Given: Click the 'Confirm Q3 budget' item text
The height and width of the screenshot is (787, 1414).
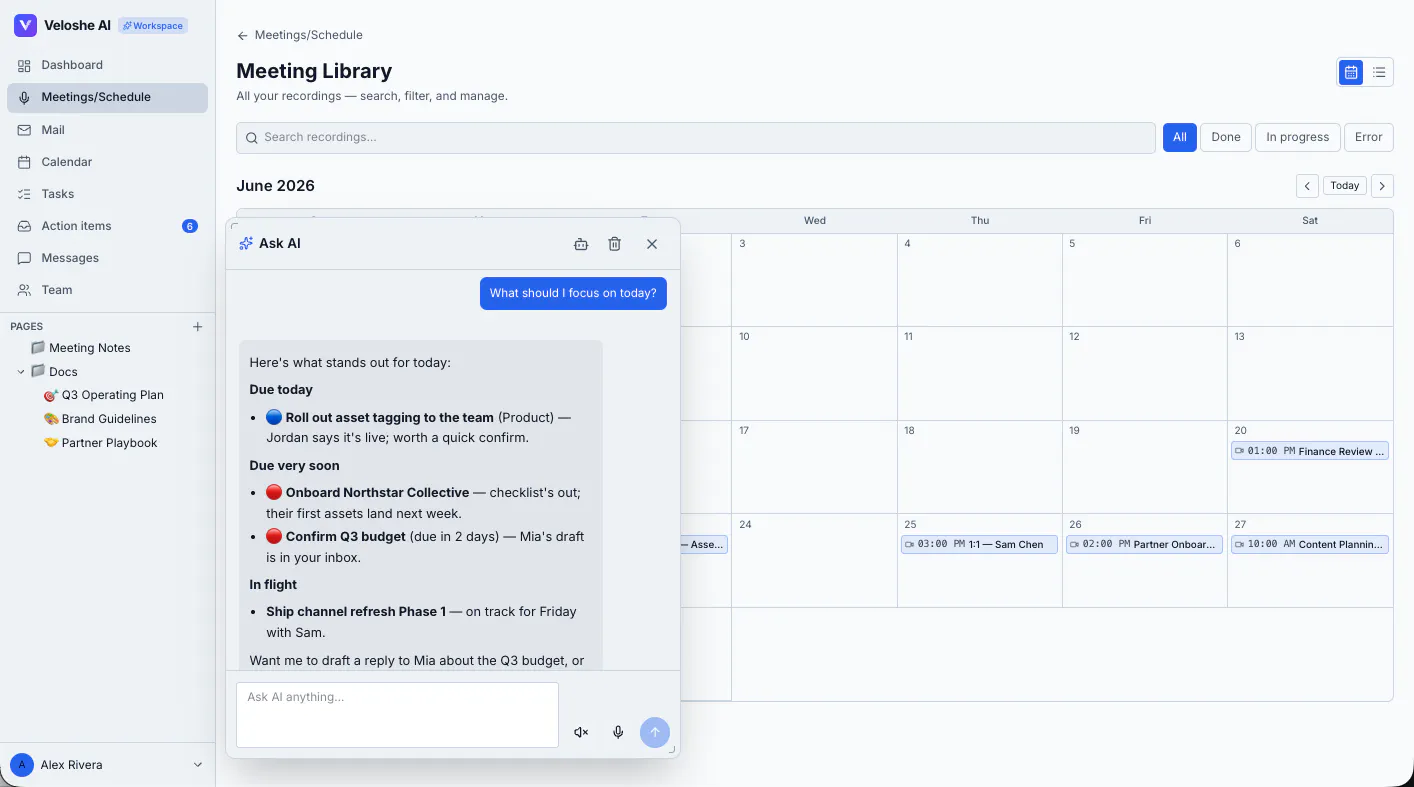Looking at the screenshot, I should (x=346, y=537).
